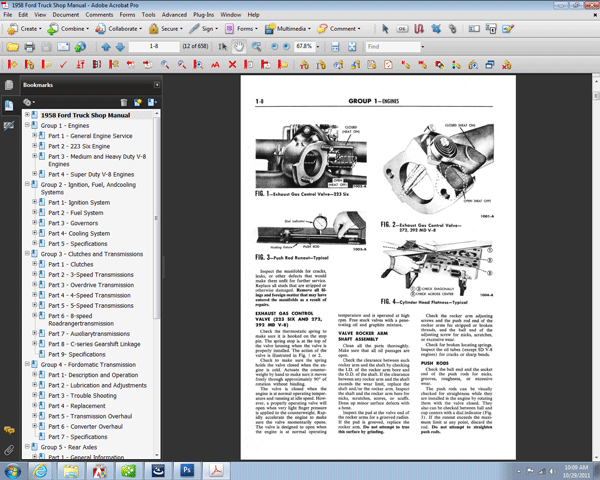Open Internet Explorer from the taskbar
600x480 pixels.
[x=40, y=470]
